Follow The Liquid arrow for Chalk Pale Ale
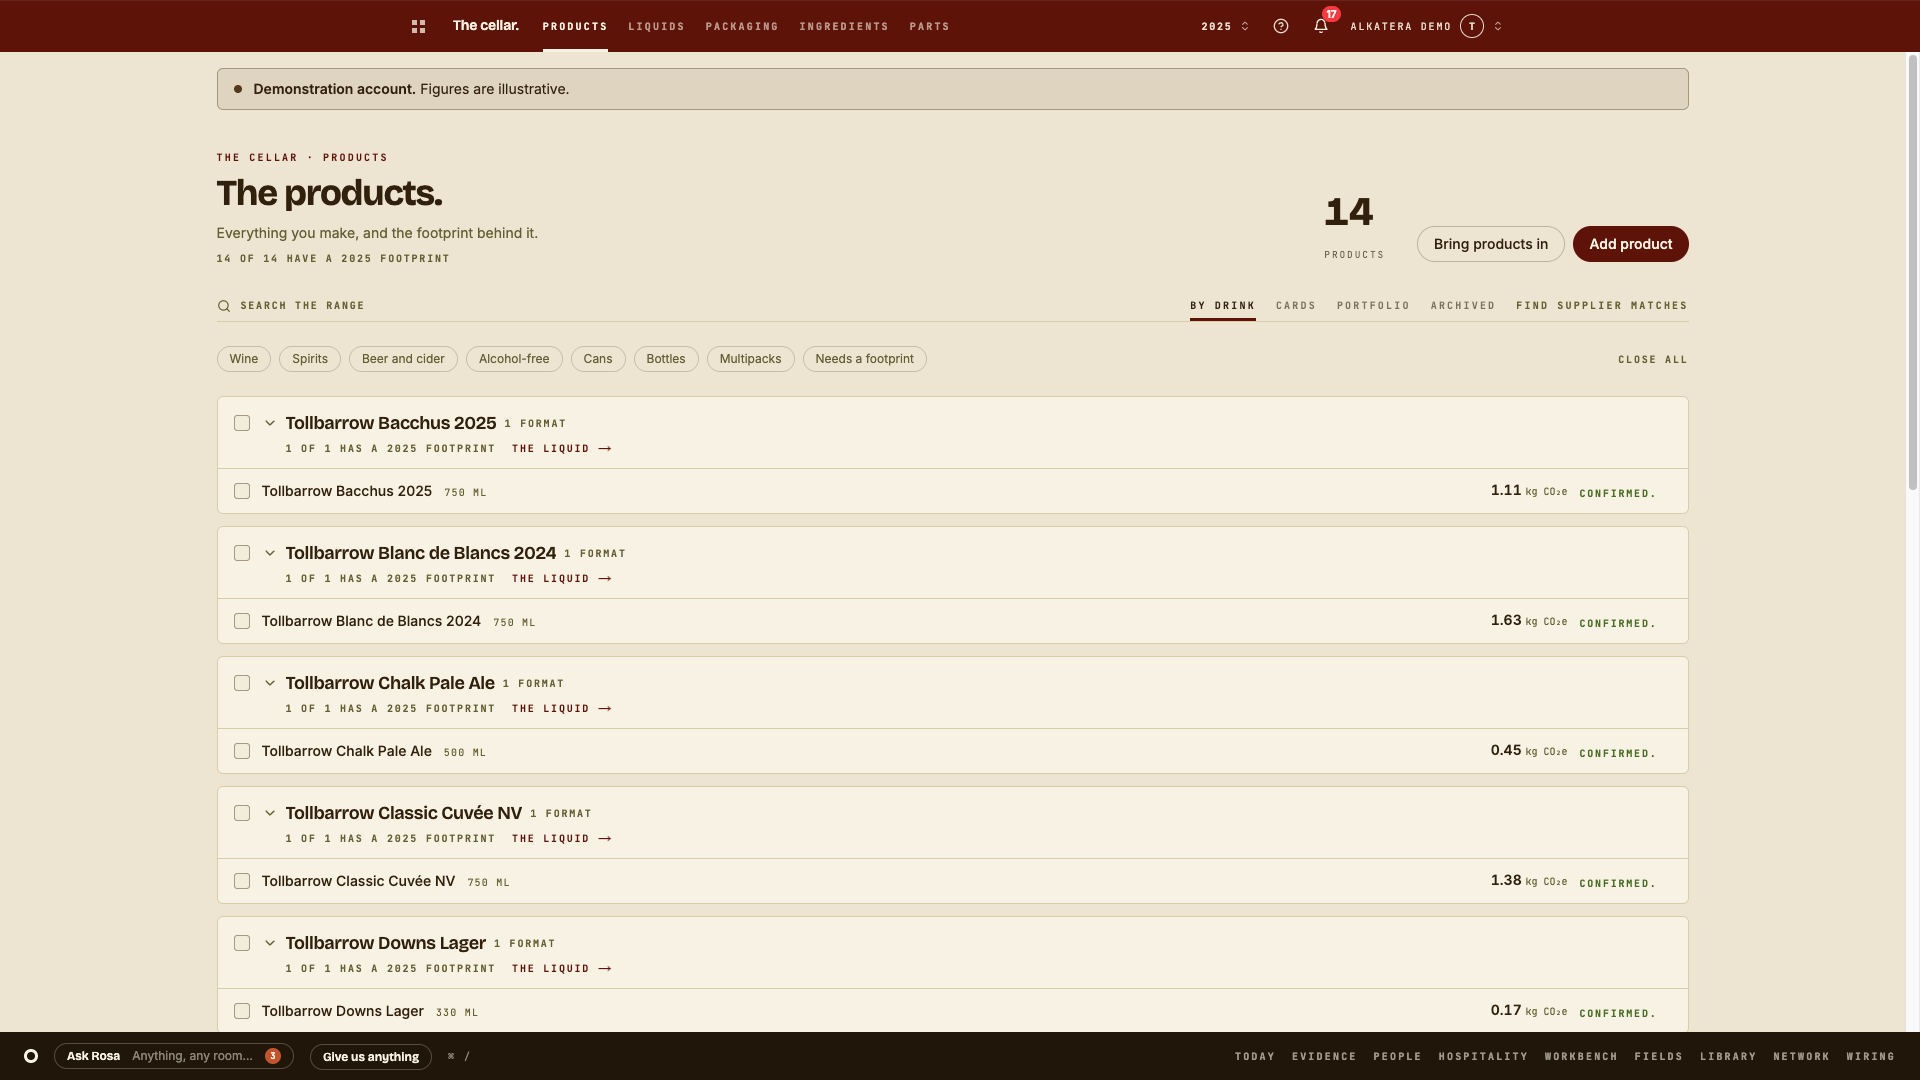The width and height of the screenshot is (1920, 1080). (x=562, y=709)
